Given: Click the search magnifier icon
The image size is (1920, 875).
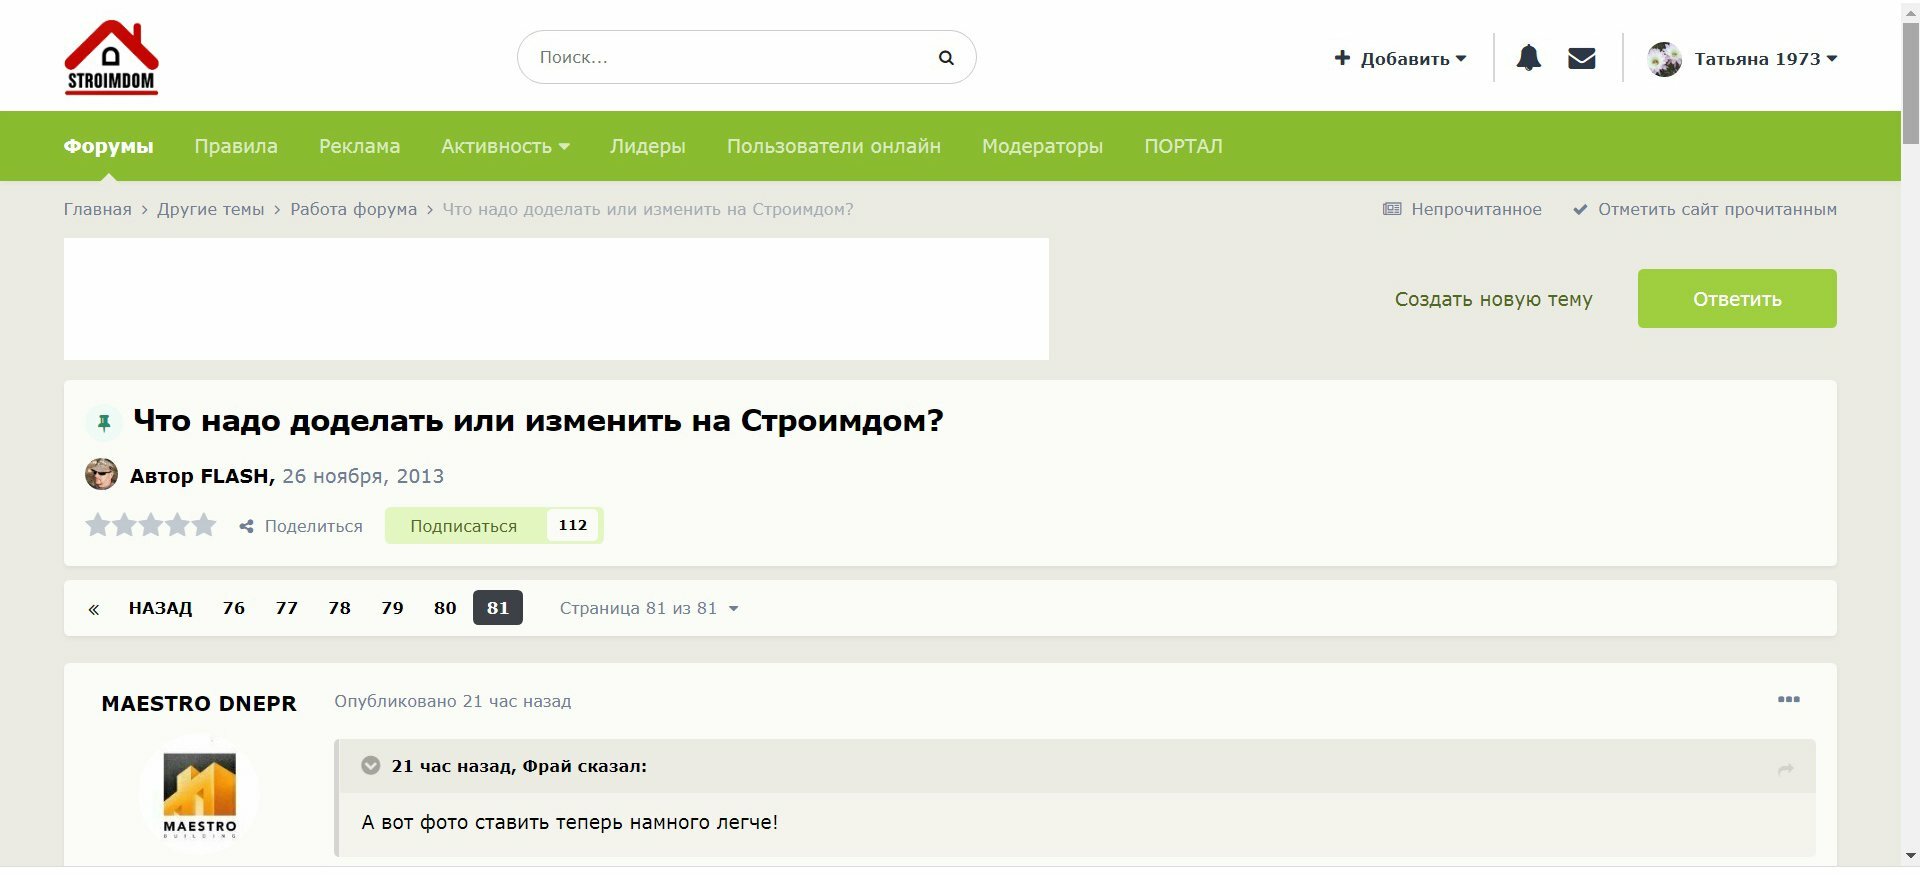Looking at the screenshot, I should click(946, 58).
